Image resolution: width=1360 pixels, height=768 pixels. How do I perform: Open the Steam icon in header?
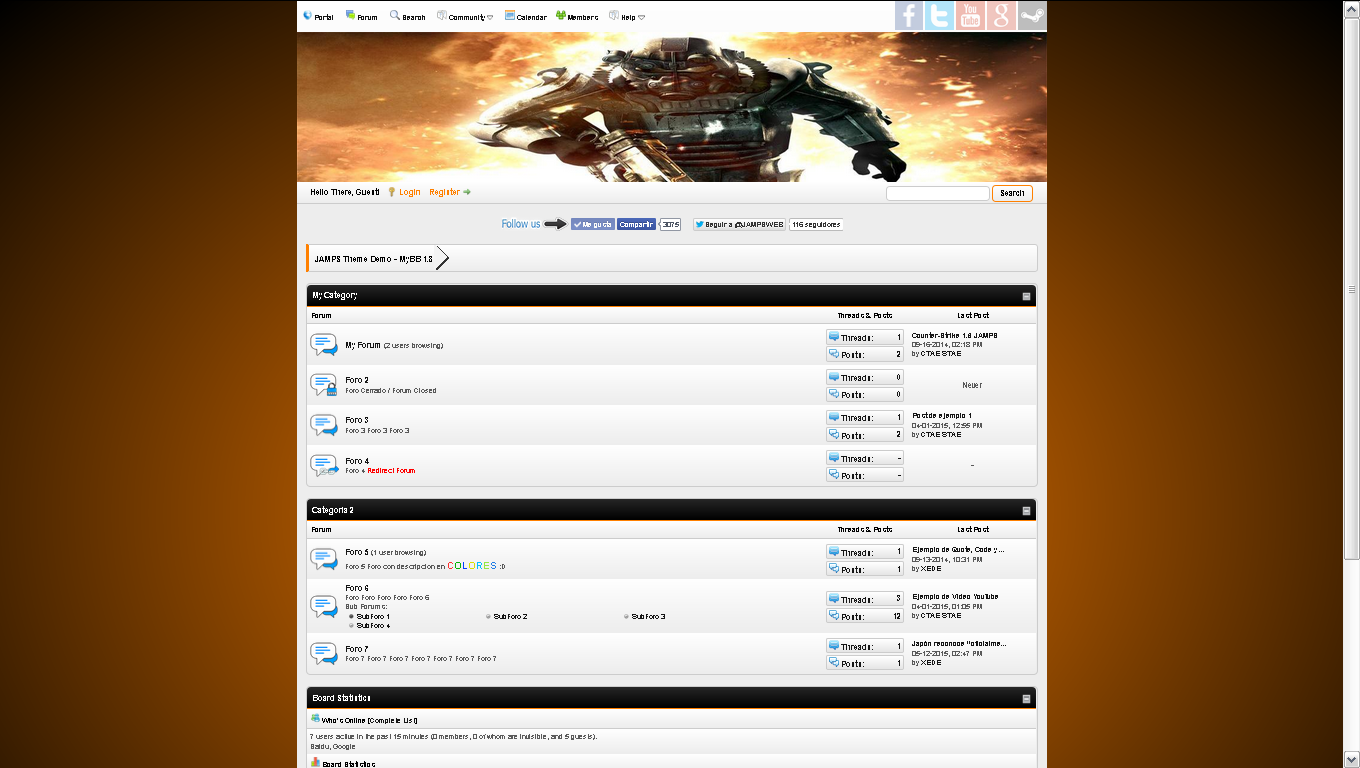(1032, 16)
